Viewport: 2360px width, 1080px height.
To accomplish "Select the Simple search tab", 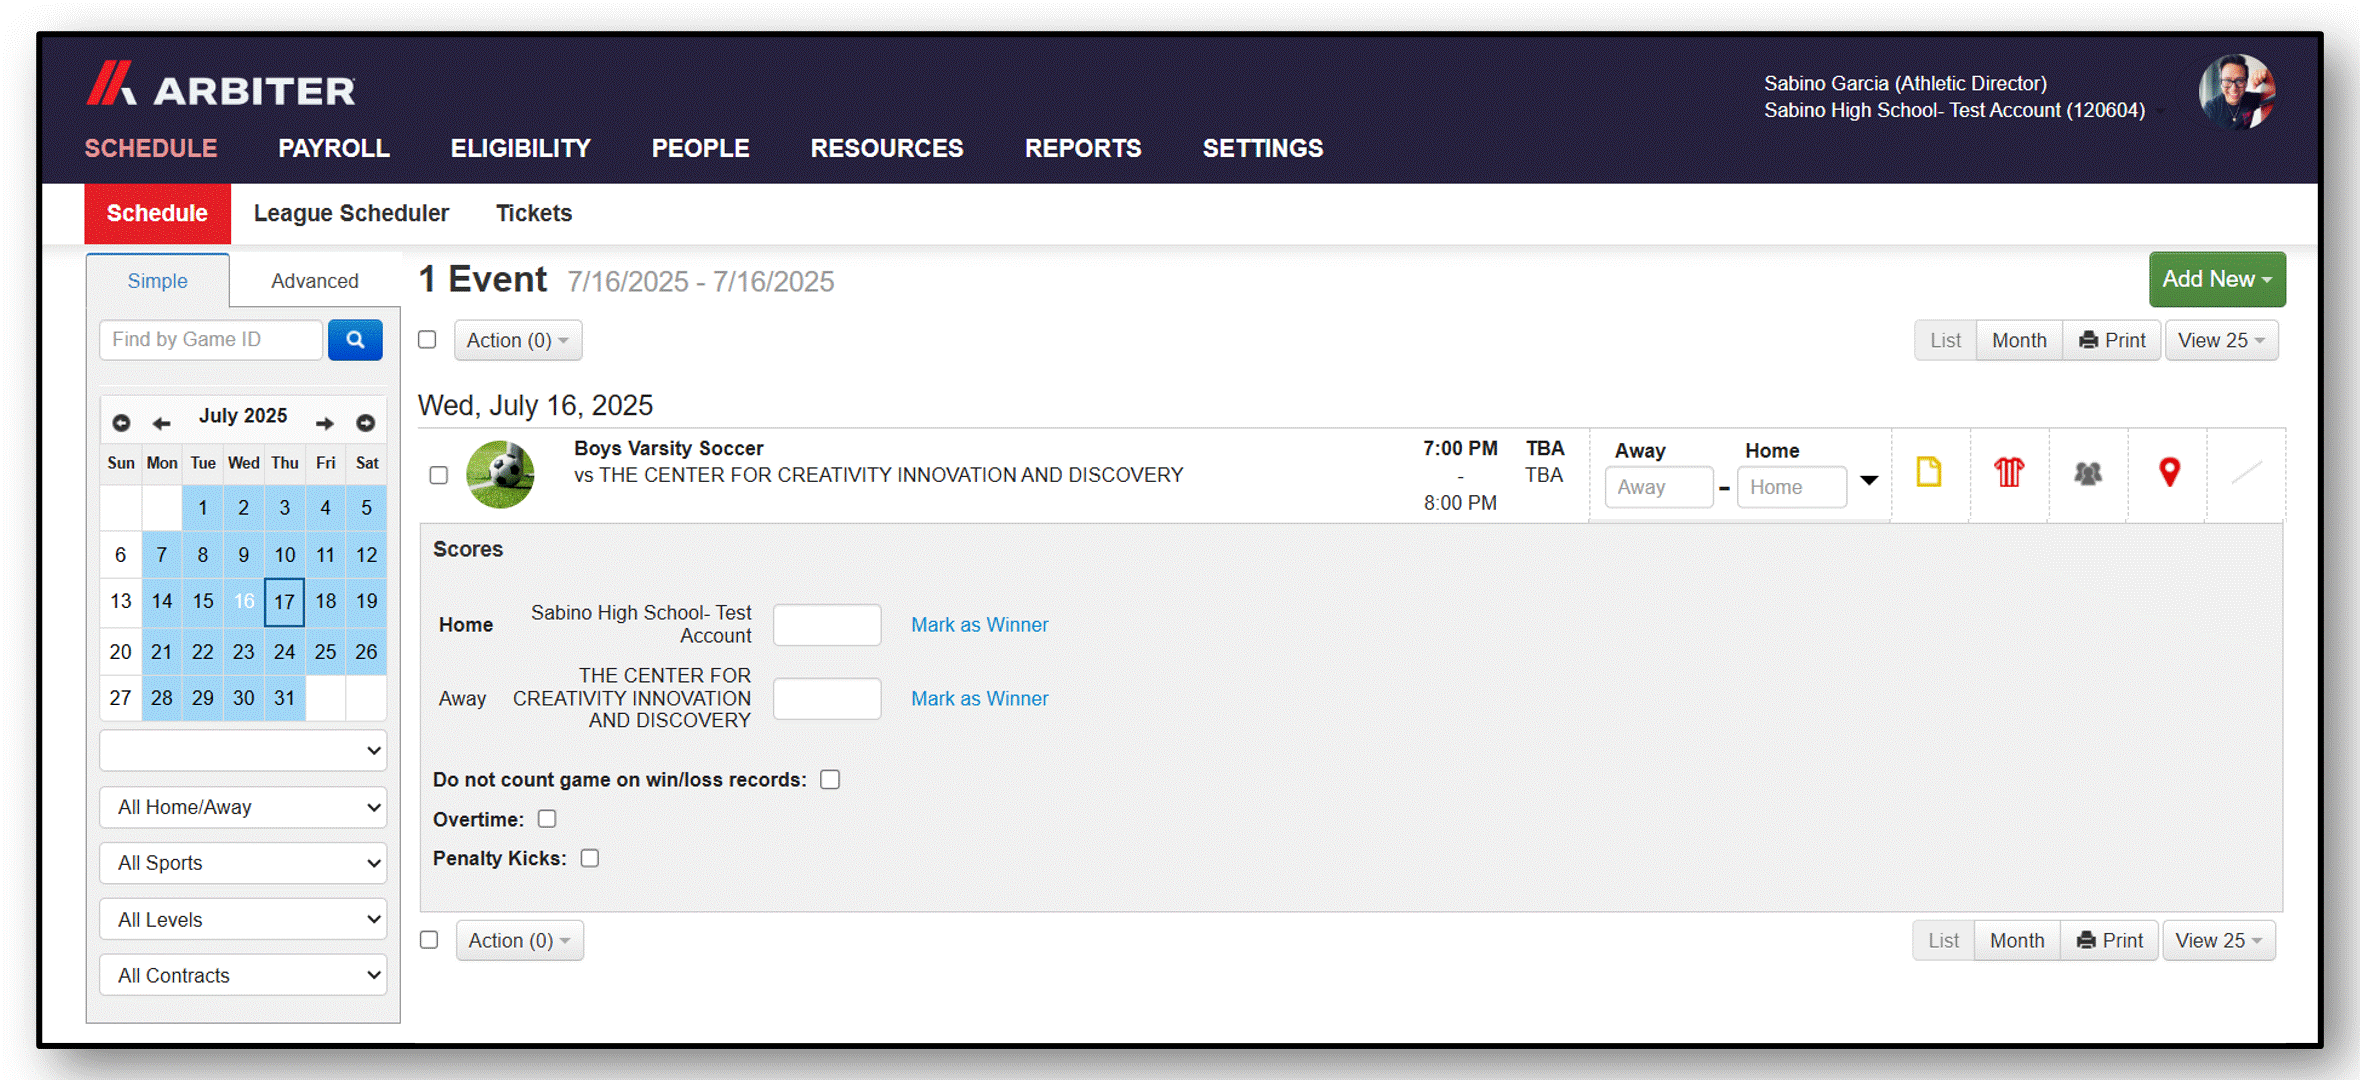I will (x=157, y=281).
